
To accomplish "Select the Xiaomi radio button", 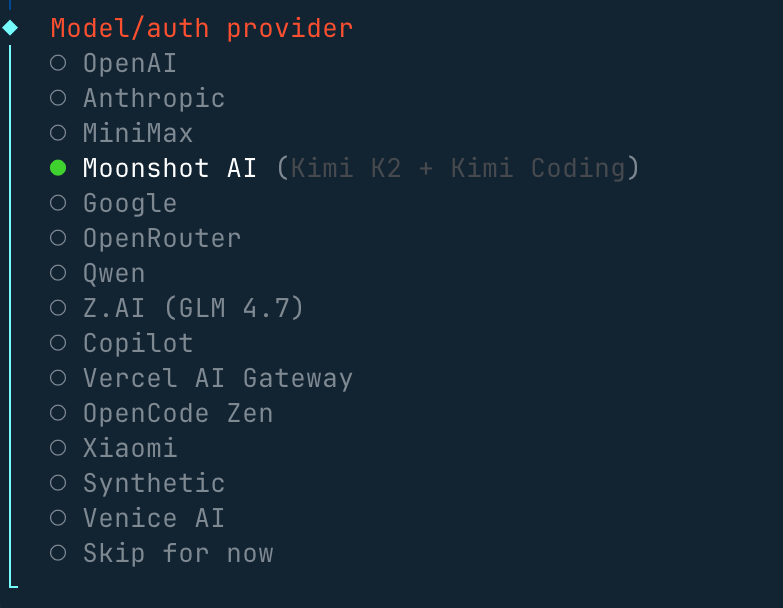I will point(58,448).
